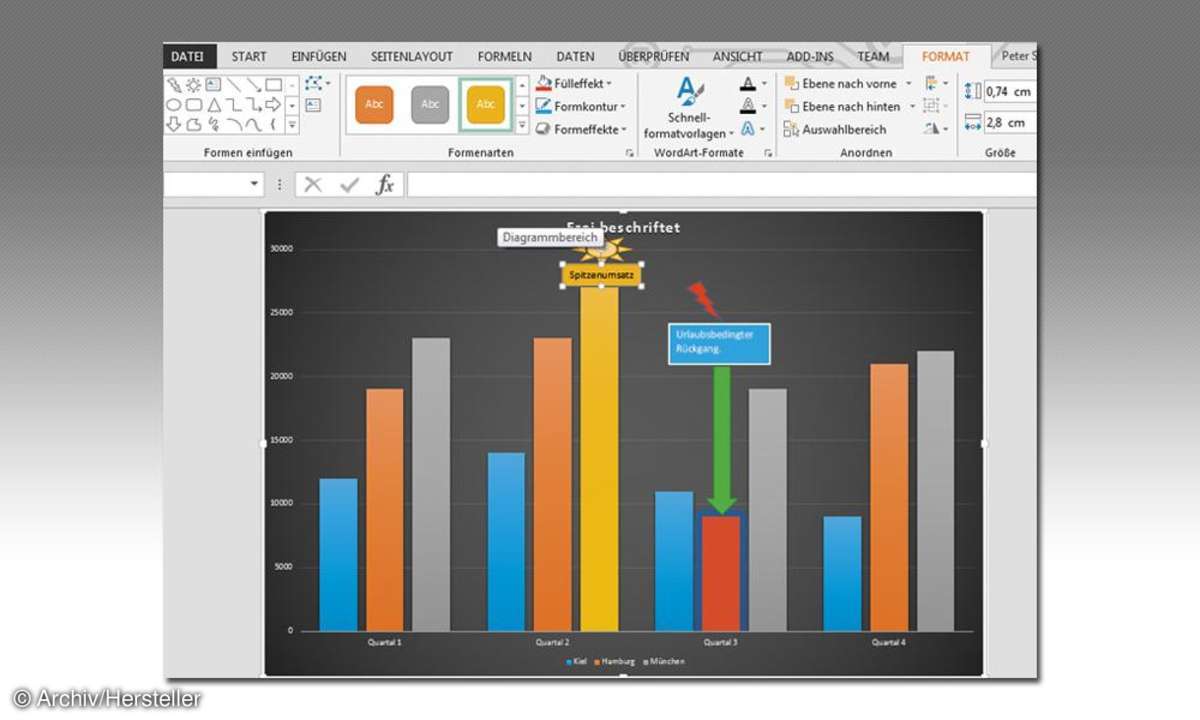Screen dimensions: 1200x720
Task: Choose the arrow line shape
Action: (x=254, y=85)
